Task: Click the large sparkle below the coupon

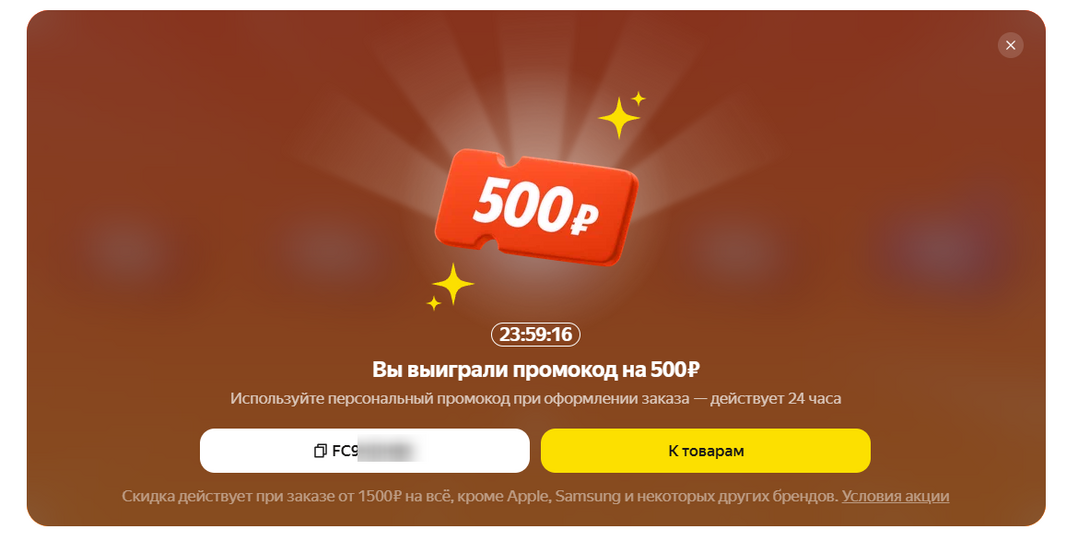Action: [453, 284]
